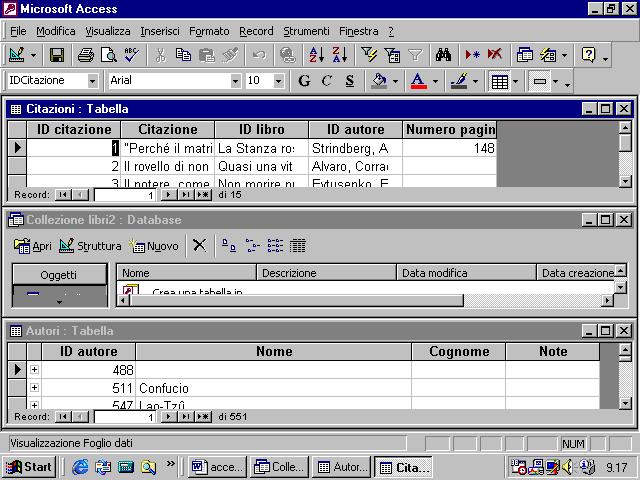Open the Modifica menu
640x480 pixels.
[x=56, y=31]
